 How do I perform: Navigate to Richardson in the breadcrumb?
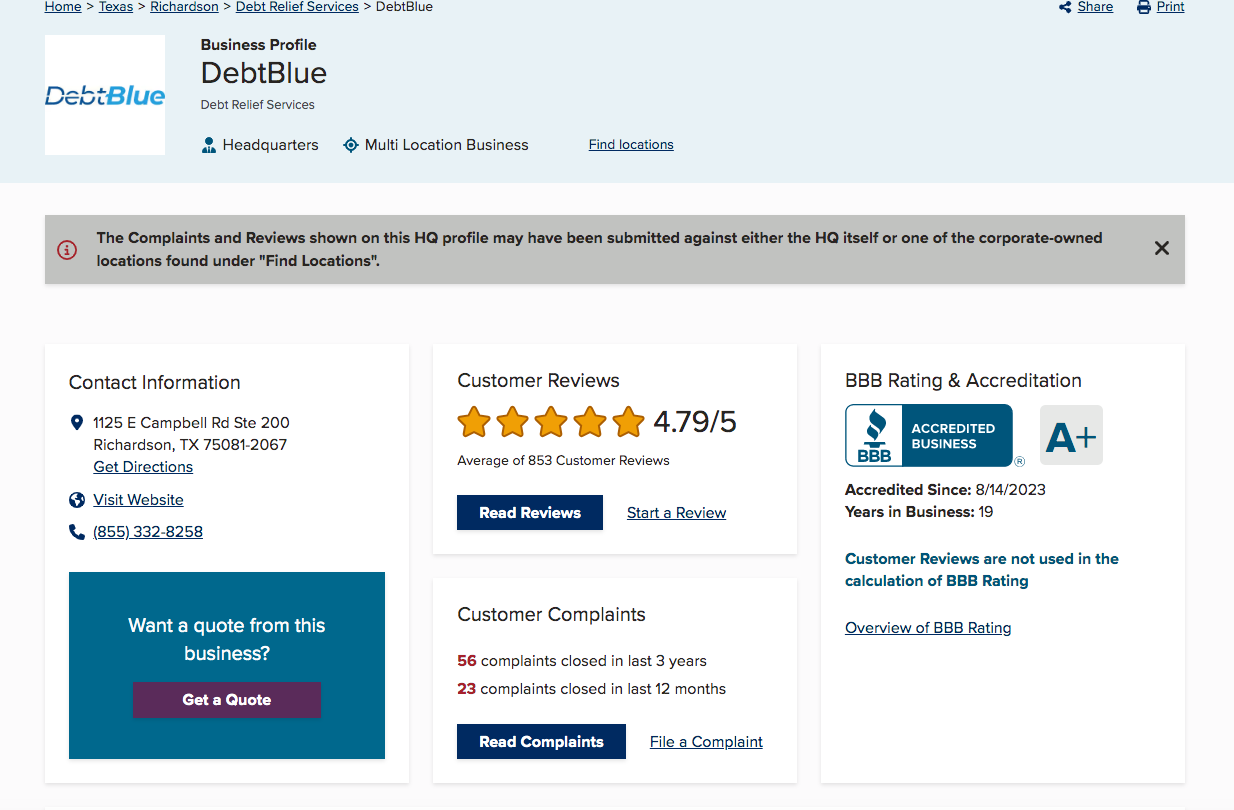pos(184,7)
